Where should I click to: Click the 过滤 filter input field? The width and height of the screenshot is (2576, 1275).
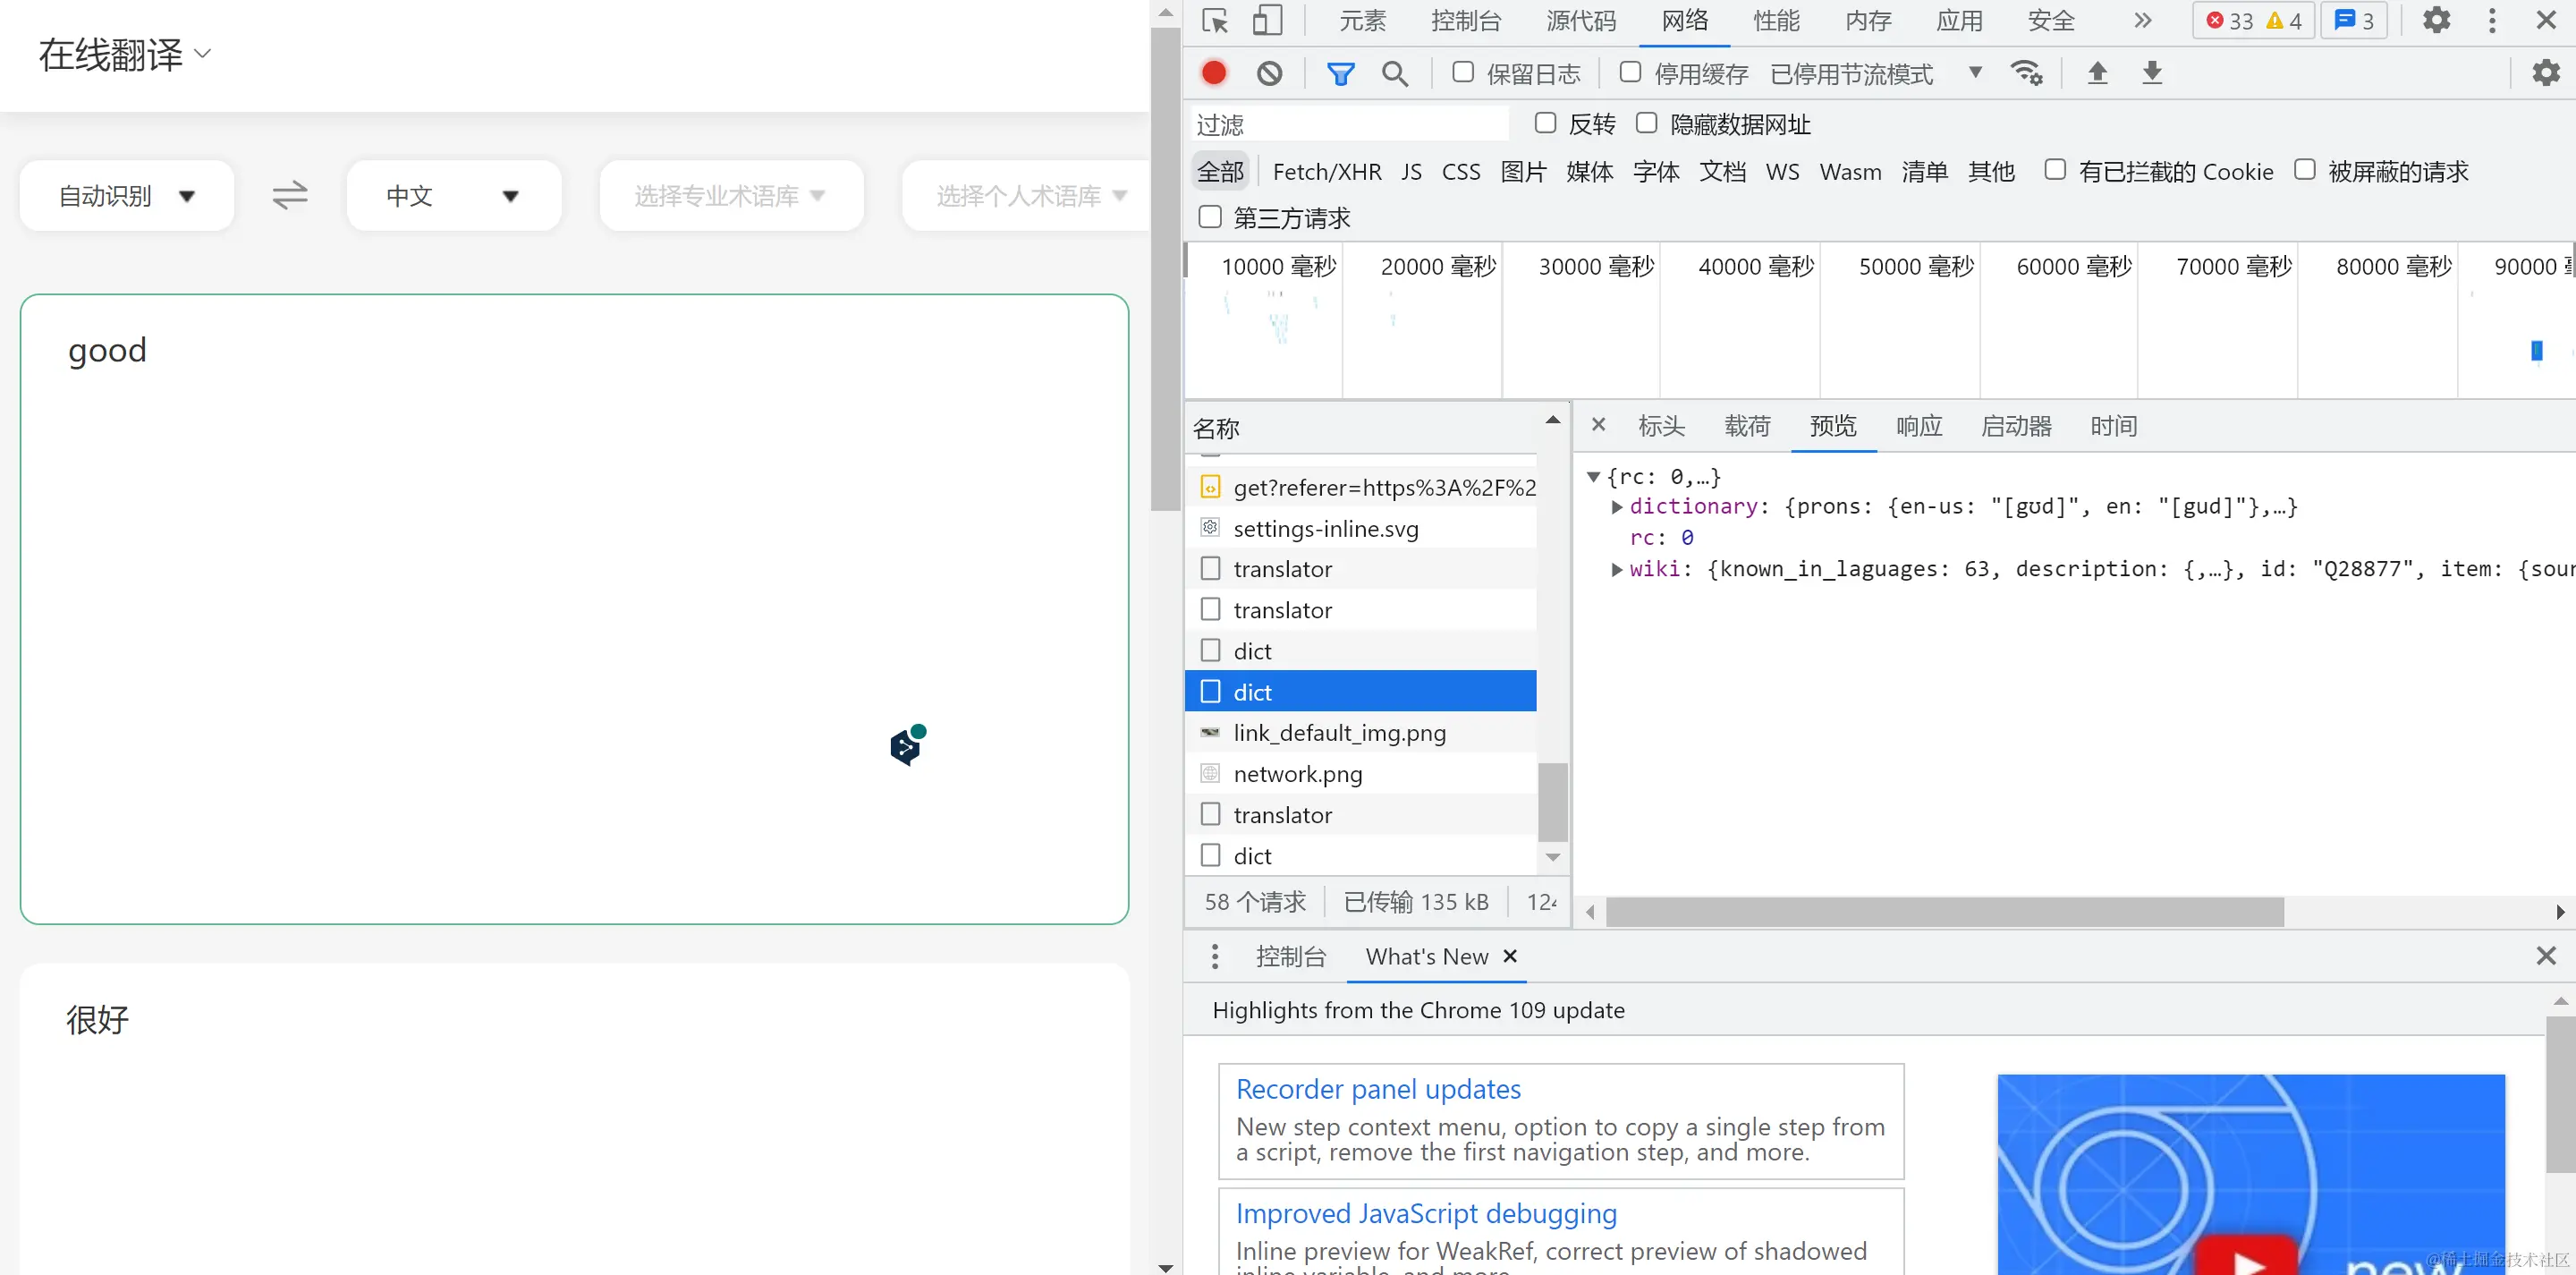click(1350, 125)
